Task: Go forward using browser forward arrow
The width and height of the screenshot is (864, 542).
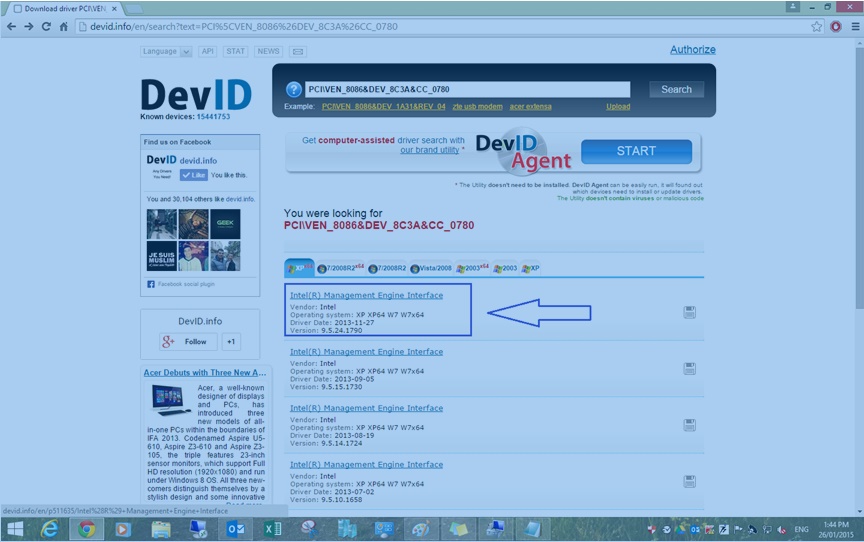Action: pyautogui.click(x=29, y=26)
